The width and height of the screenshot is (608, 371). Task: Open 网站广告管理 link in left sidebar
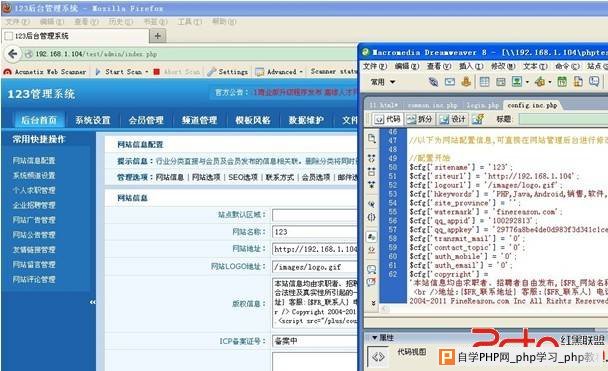pyautogui.click(x=34, y=220)
